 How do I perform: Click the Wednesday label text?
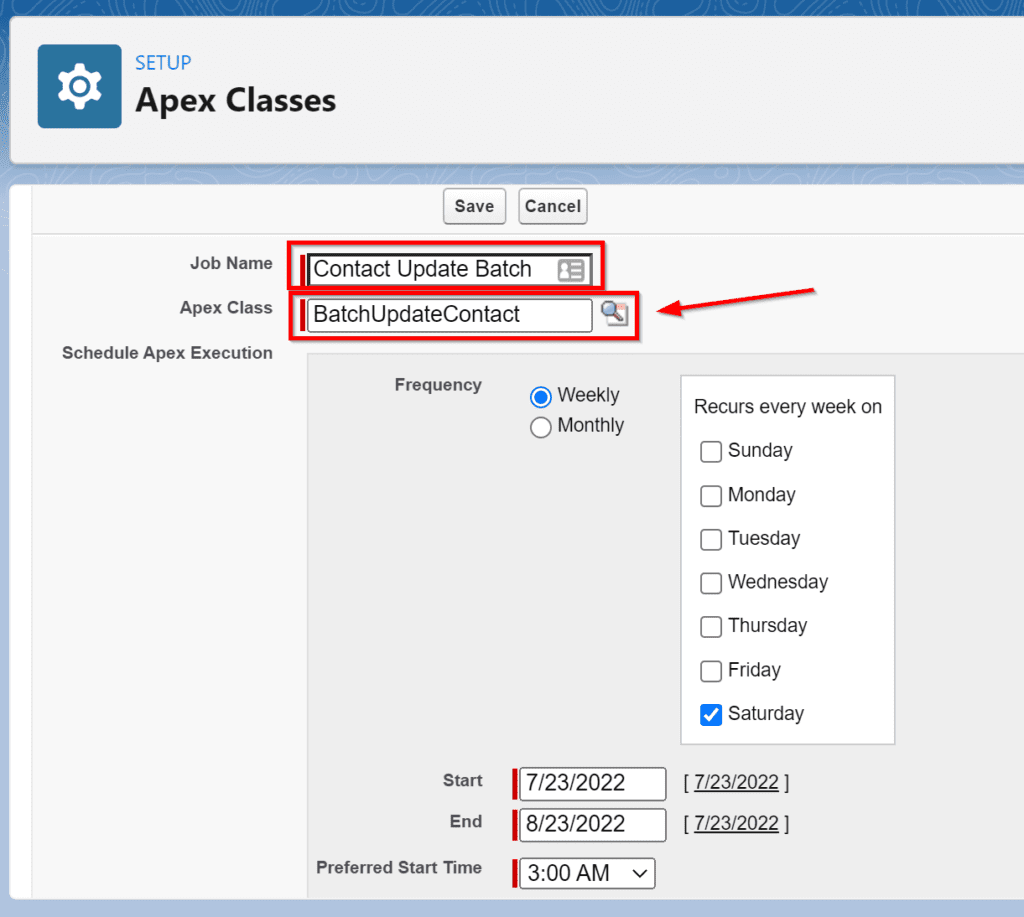[778, 581]
